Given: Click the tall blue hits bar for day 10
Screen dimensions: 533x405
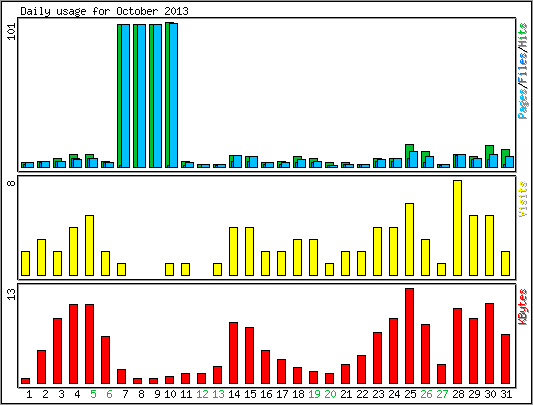Looking at the screenshot, I should point(173,95).
